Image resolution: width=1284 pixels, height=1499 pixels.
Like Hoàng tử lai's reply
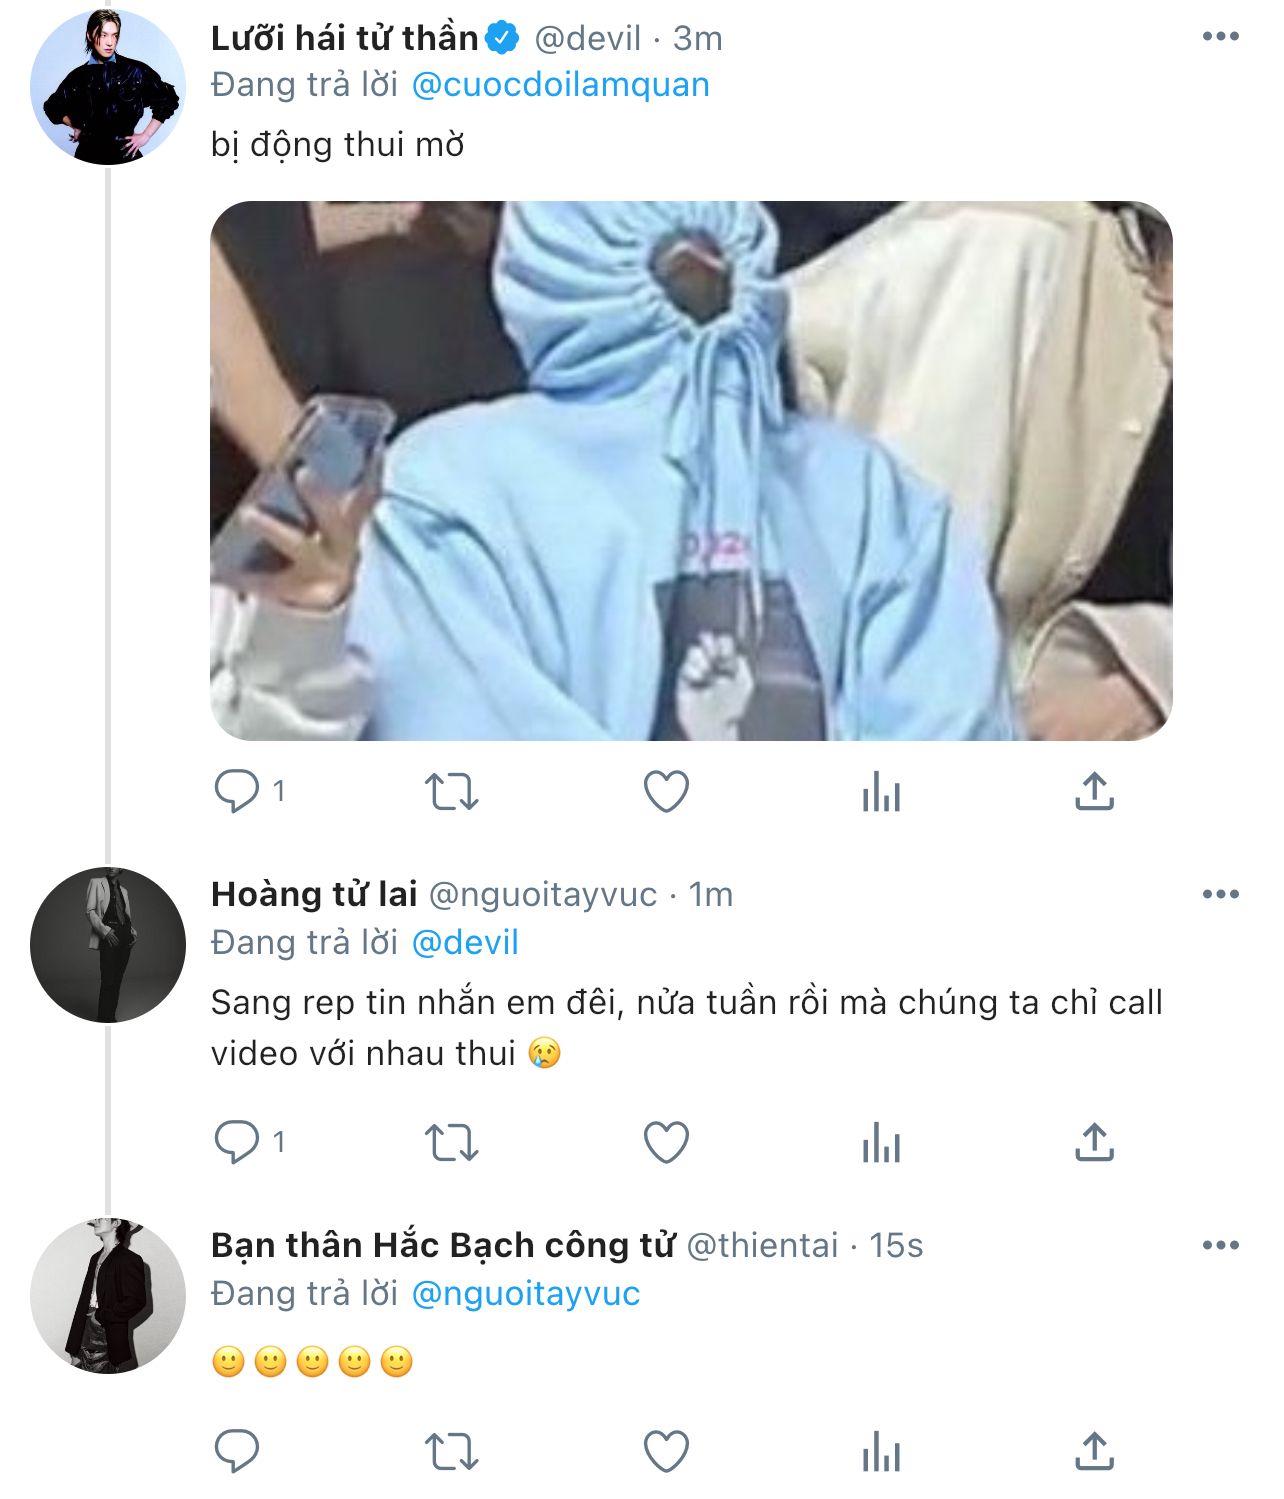click(x=666, y=1142)
